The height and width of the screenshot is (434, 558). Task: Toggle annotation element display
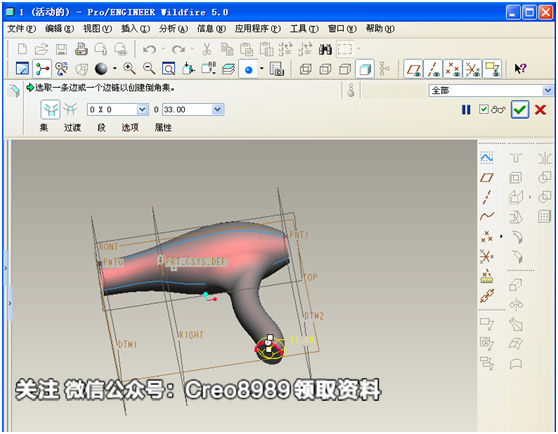coord(493,69)
